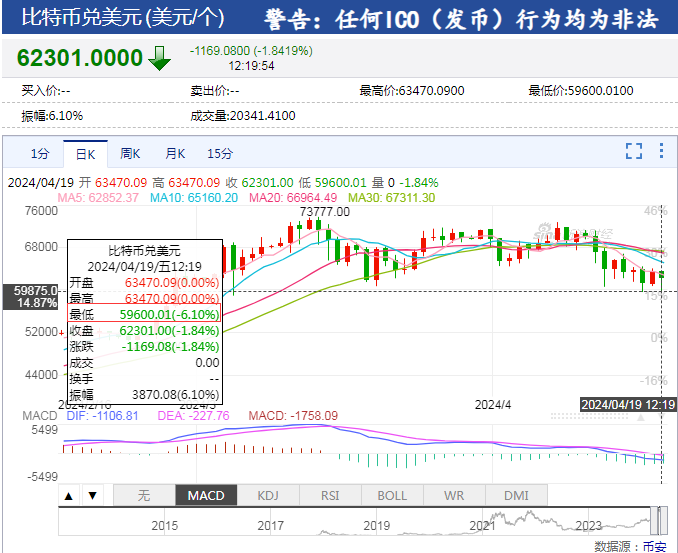
Task: Click 2015 on the overview timeline
Action: tap(165, 526)
